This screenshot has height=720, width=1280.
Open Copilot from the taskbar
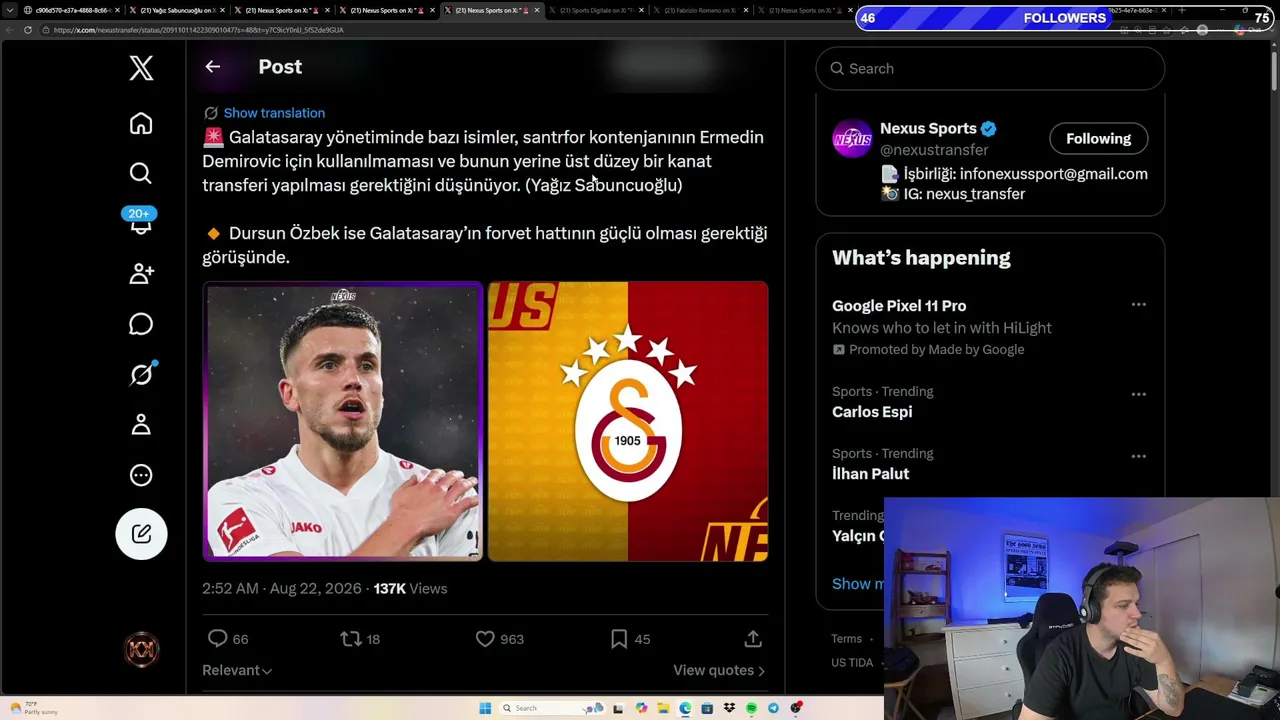pos(641,708)
